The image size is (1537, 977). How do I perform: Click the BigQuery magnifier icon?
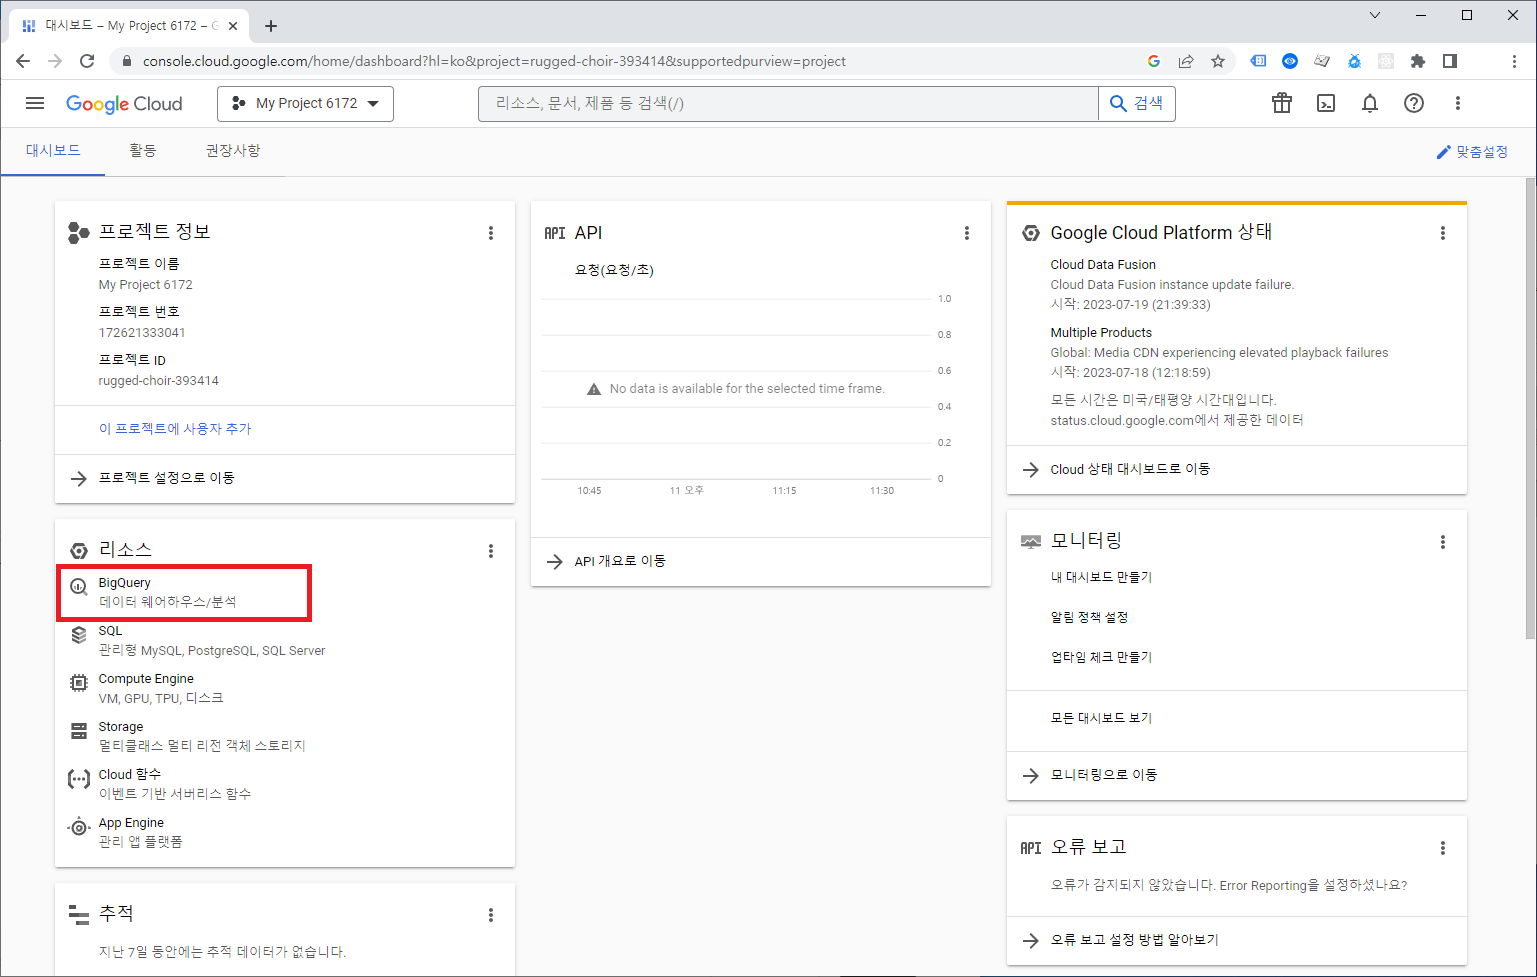pos(79,587)
